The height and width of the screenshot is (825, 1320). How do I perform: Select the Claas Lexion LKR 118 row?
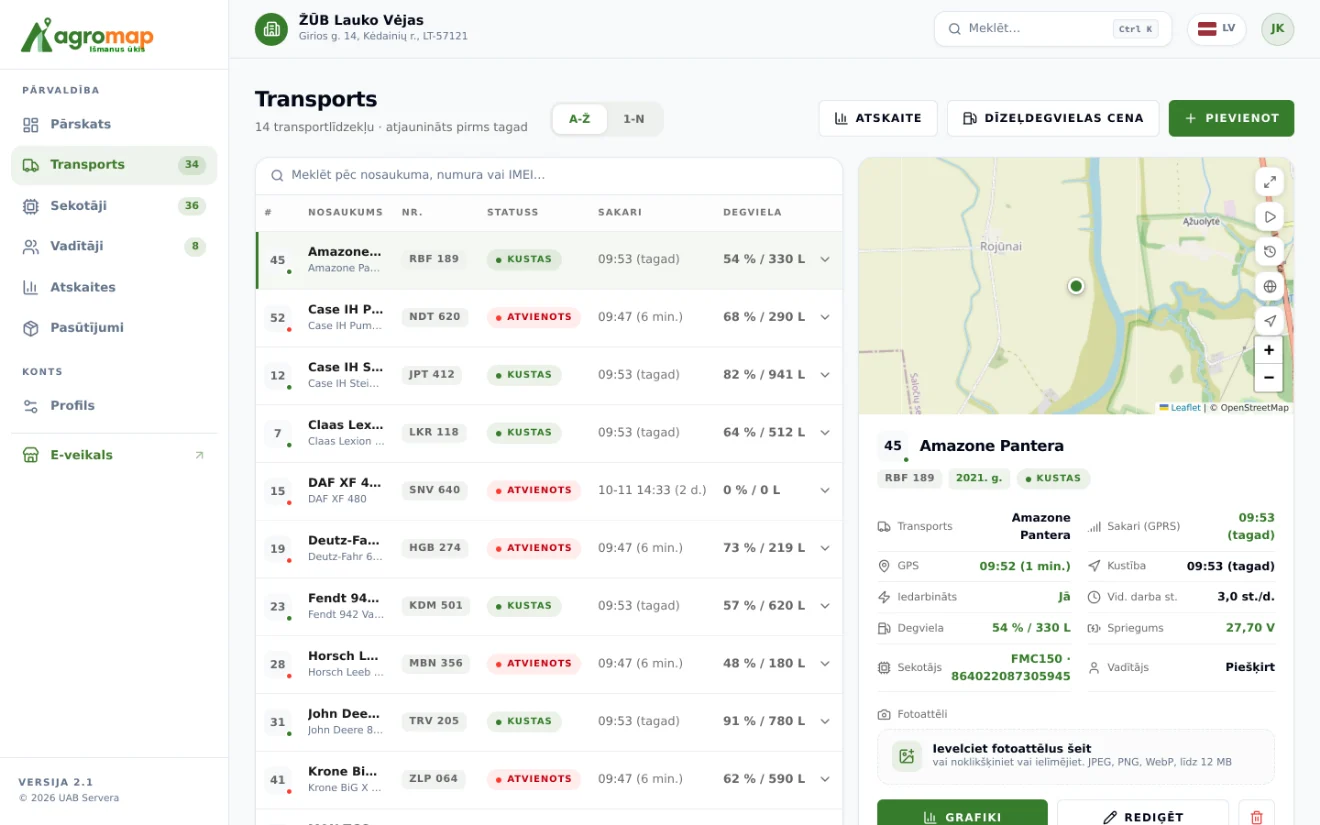[549, 433]
